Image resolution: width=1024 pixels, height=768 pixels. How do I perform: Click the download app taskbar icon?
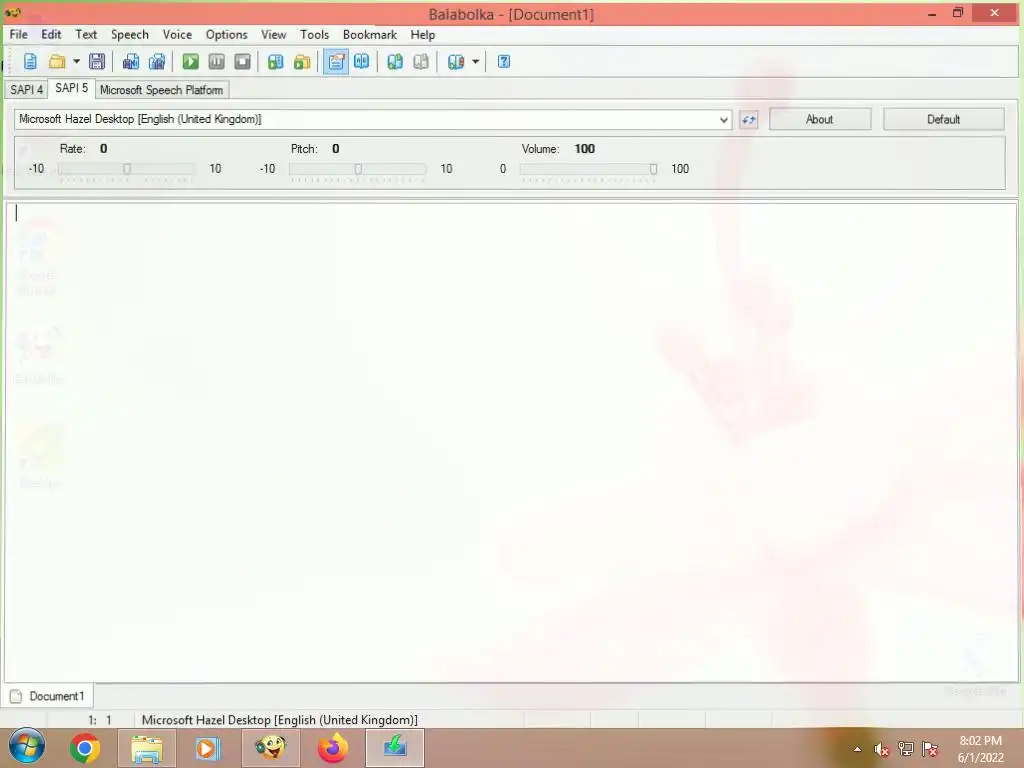coord(395,748)
